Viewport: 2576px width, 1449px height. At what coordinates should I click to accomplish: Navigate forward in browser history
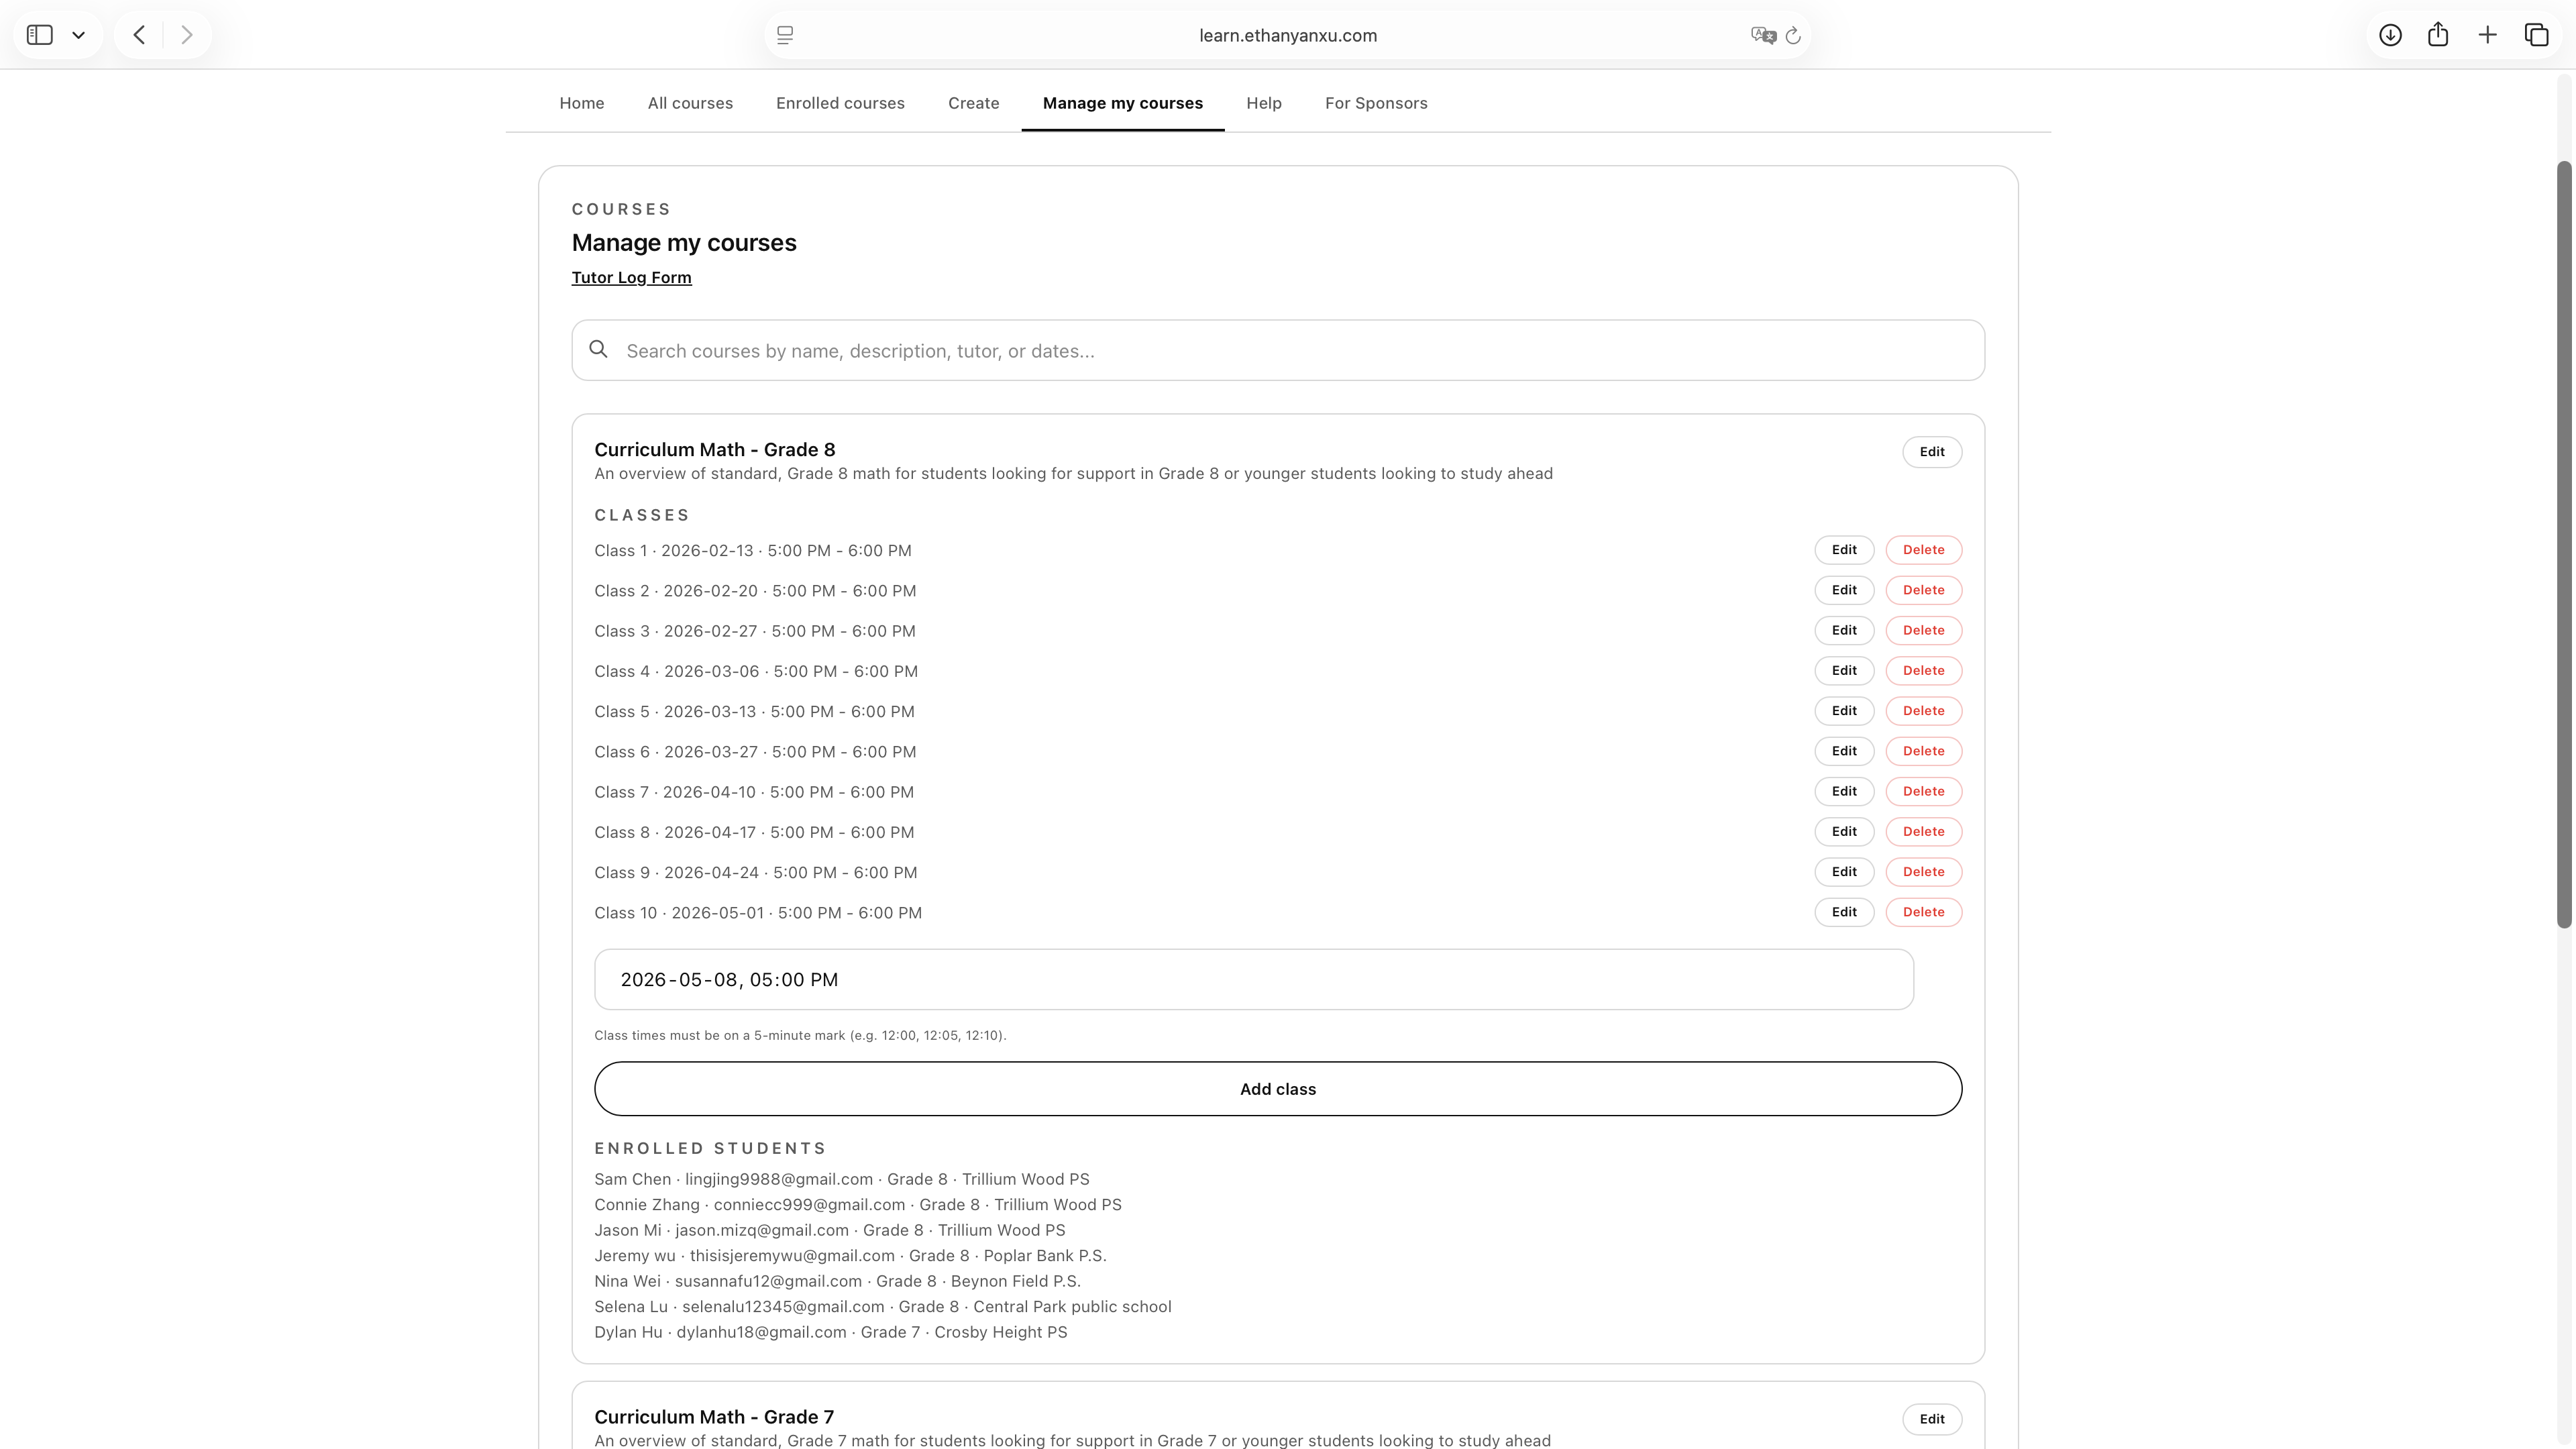[x=186, y=34]
